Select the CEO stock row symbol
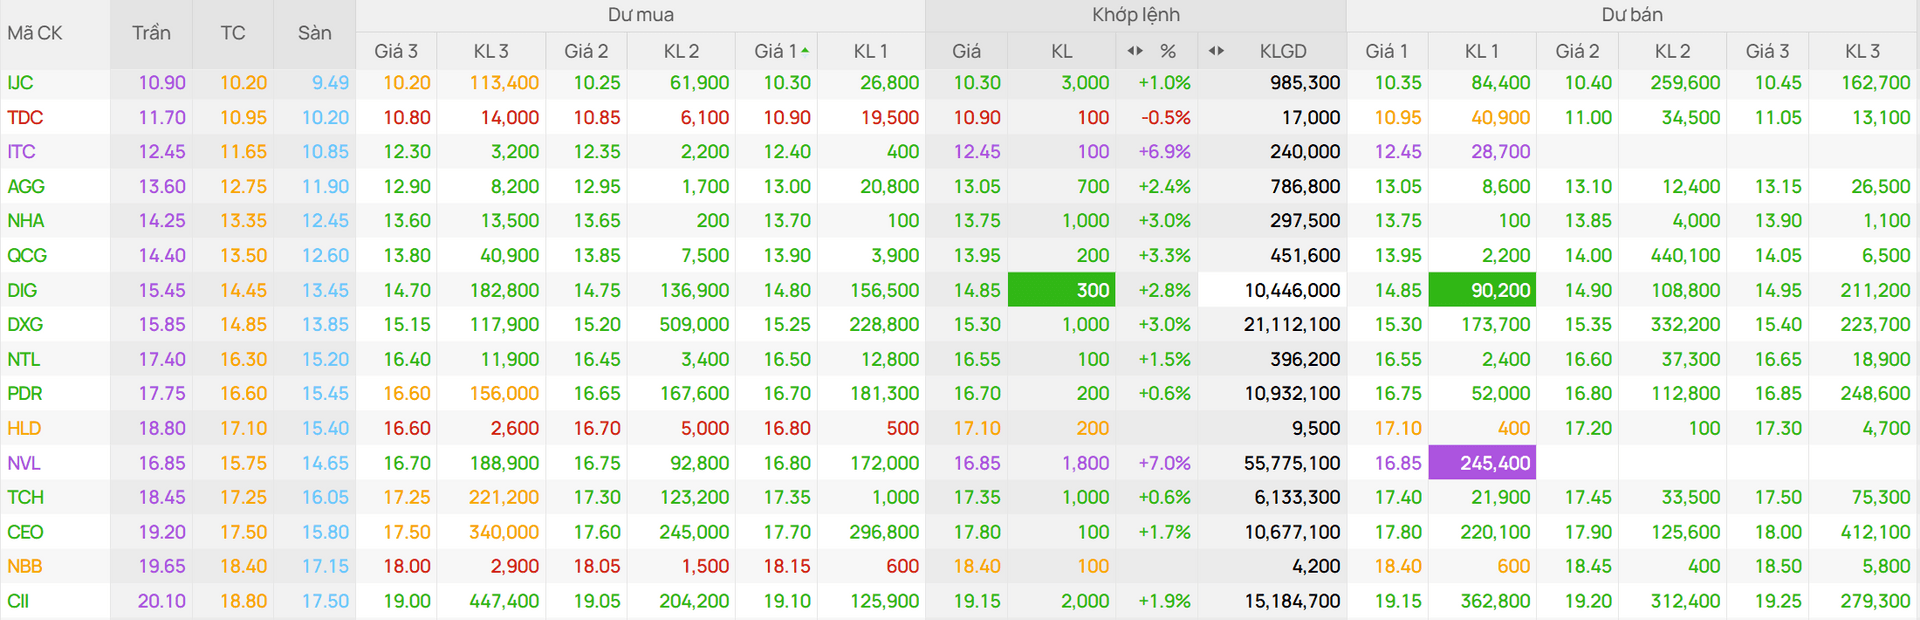 click(x=25, y=532)
